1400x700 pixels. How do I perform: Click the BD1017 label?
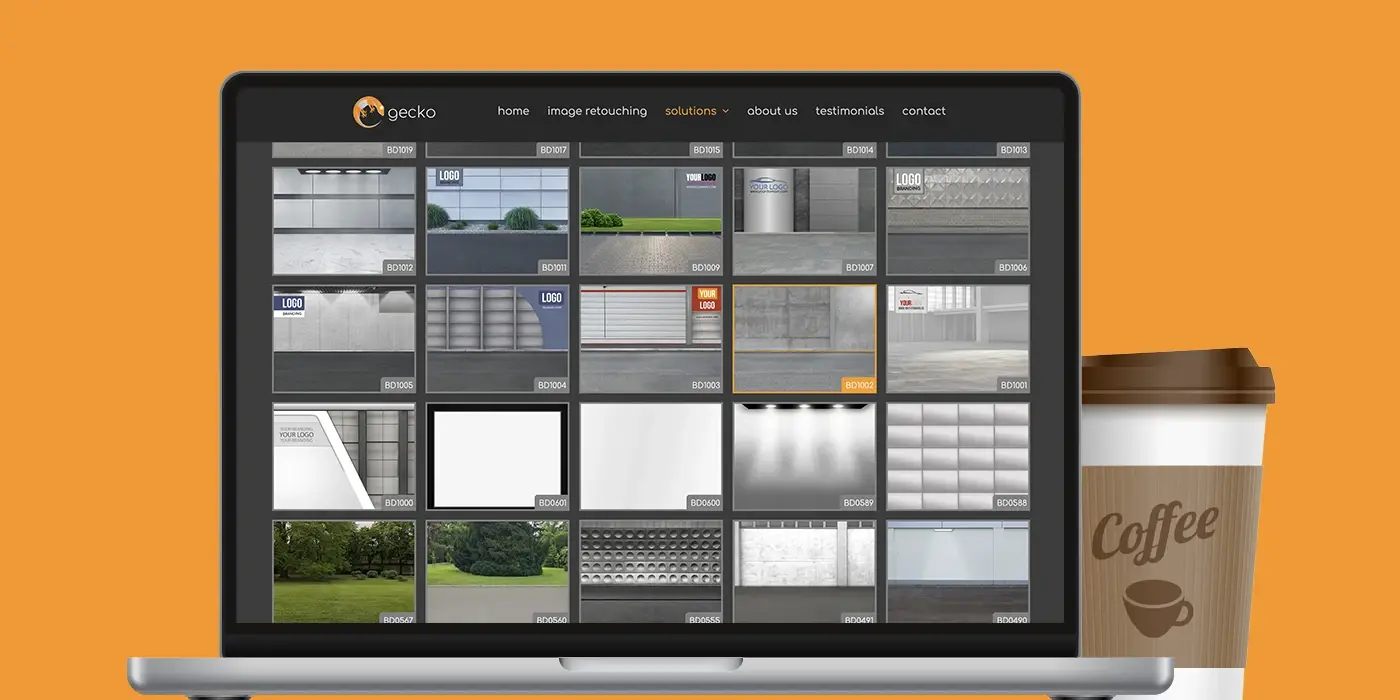pos(553,150)
